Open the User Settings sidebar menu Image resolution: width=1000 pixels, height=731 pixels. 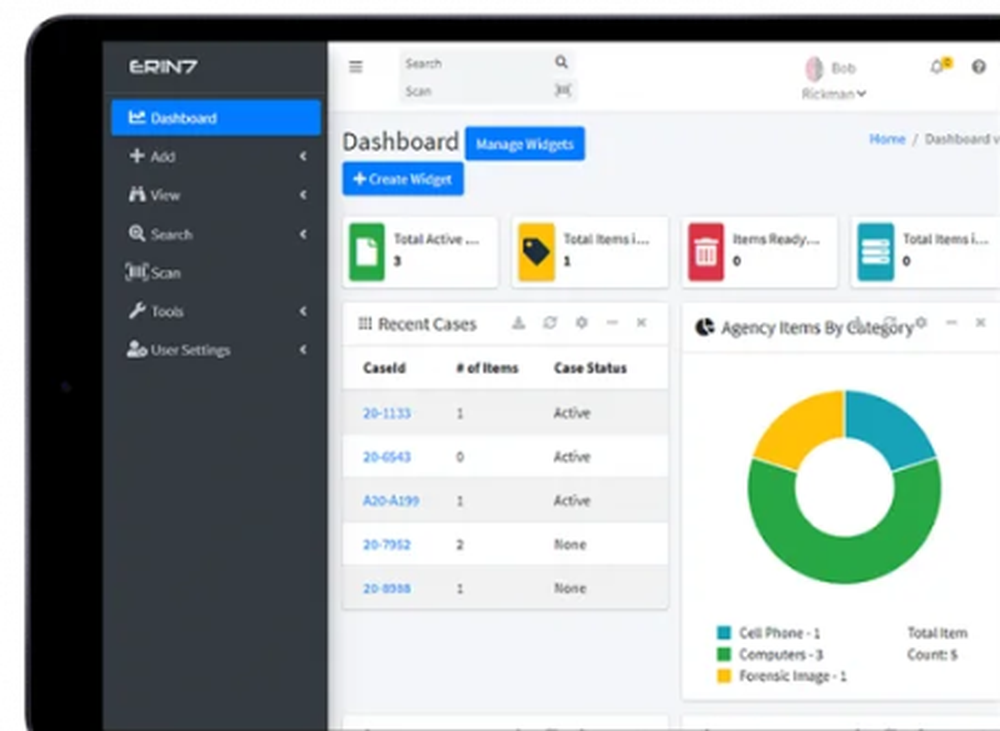(216, 350)
